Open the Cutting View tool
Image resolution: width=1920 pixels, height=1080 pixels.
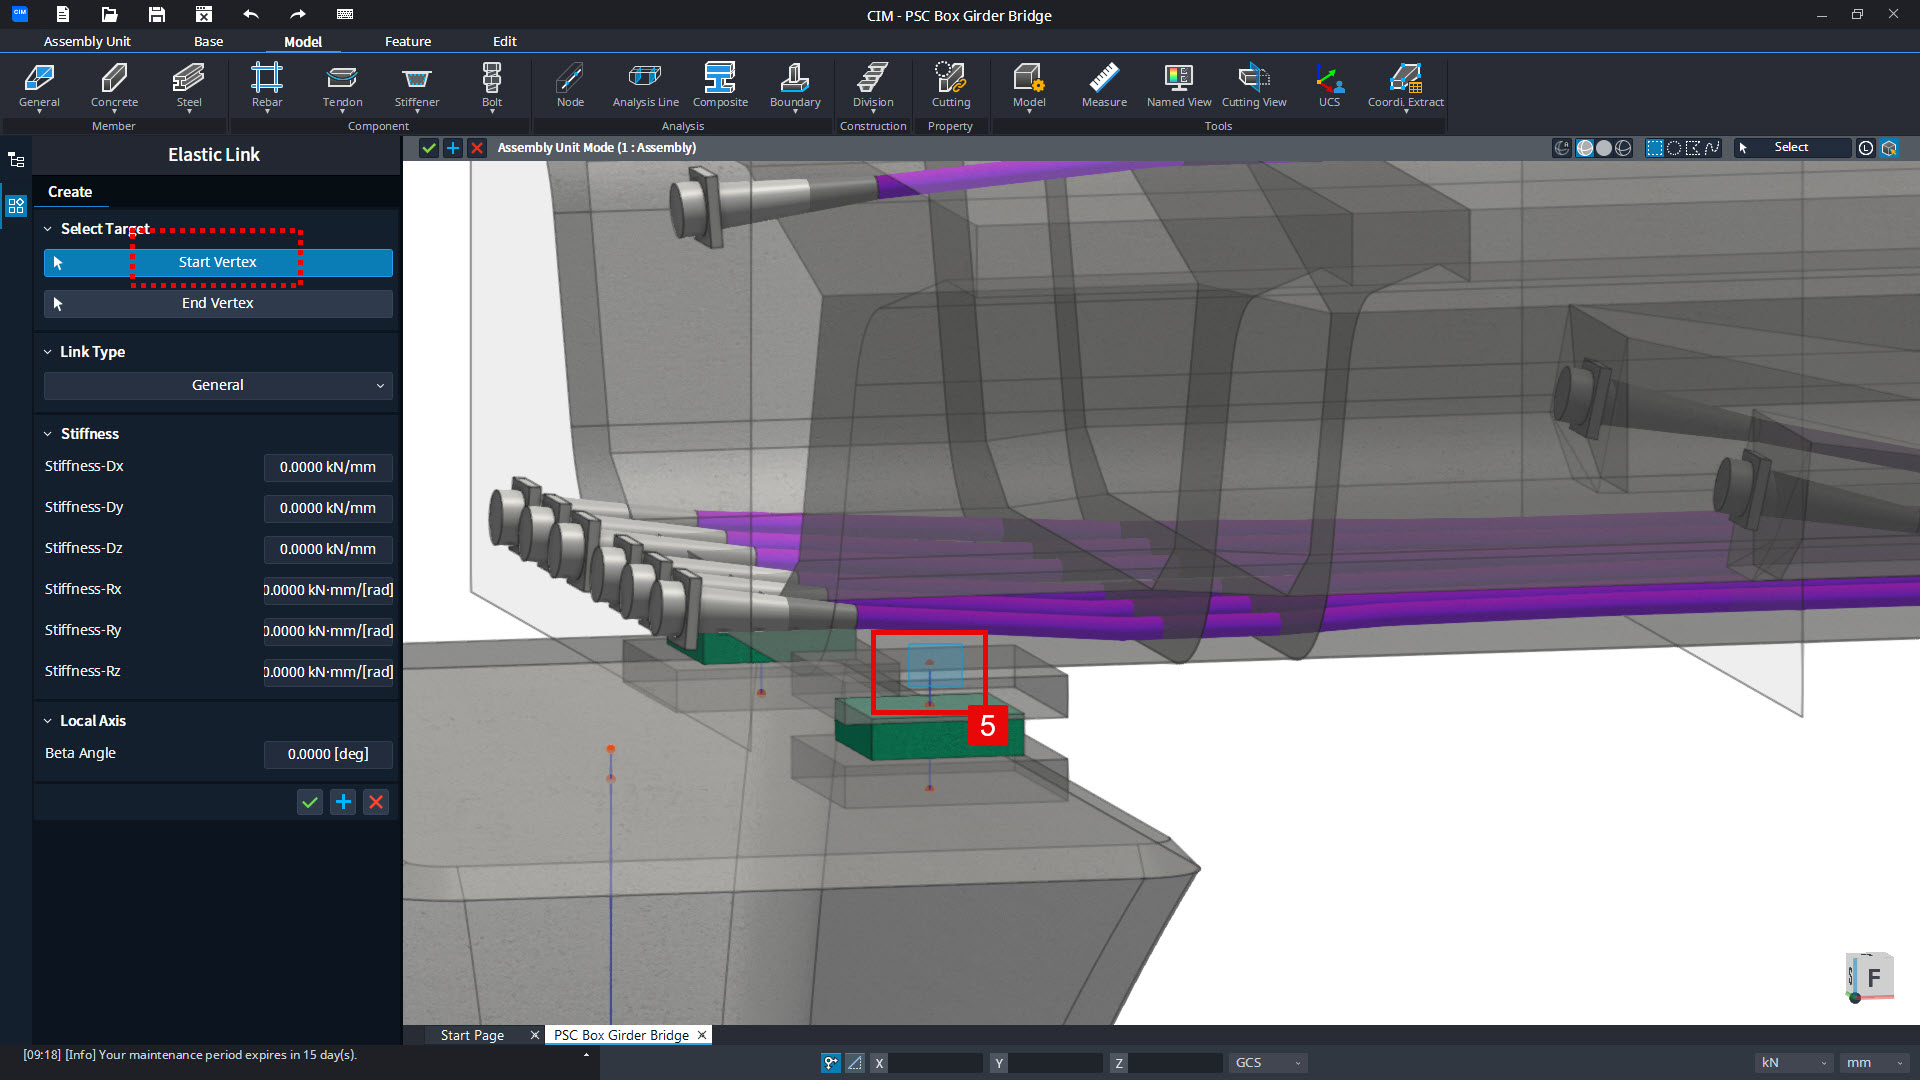[x=1254, y=86]
